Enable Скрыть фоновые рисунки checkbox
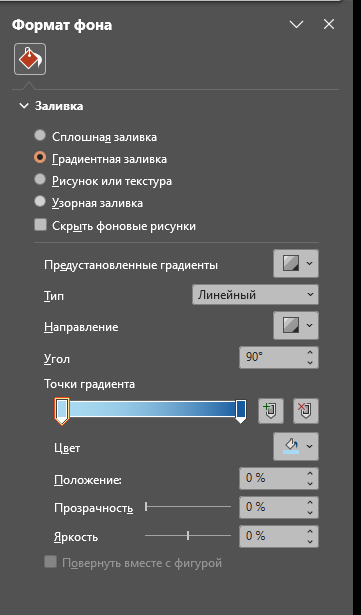Screen dimensions: 361x615 pyautogui.click(x=40, y=225)
